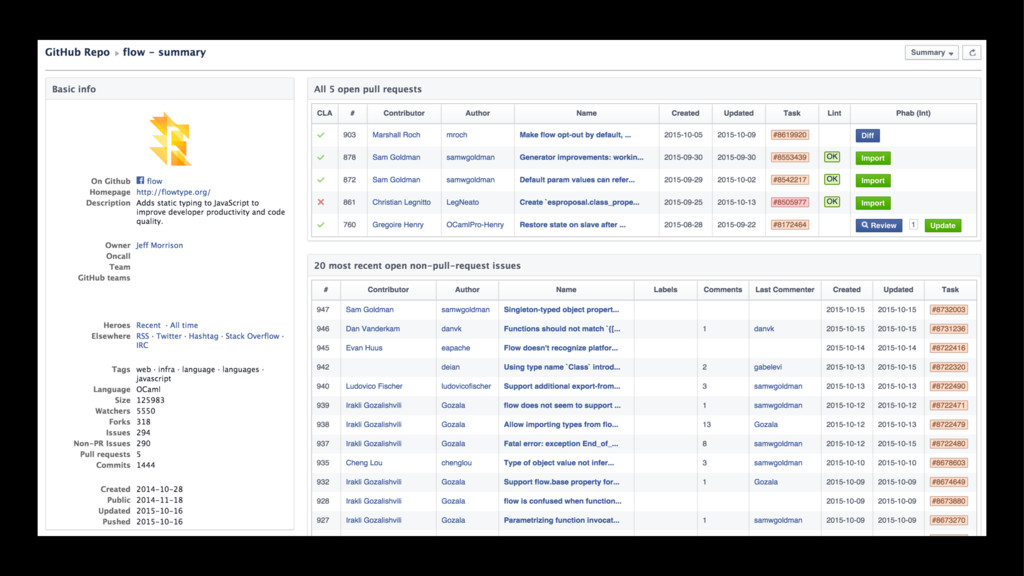Click the Update button for pull 760
1024x576 pixels.
942,225
